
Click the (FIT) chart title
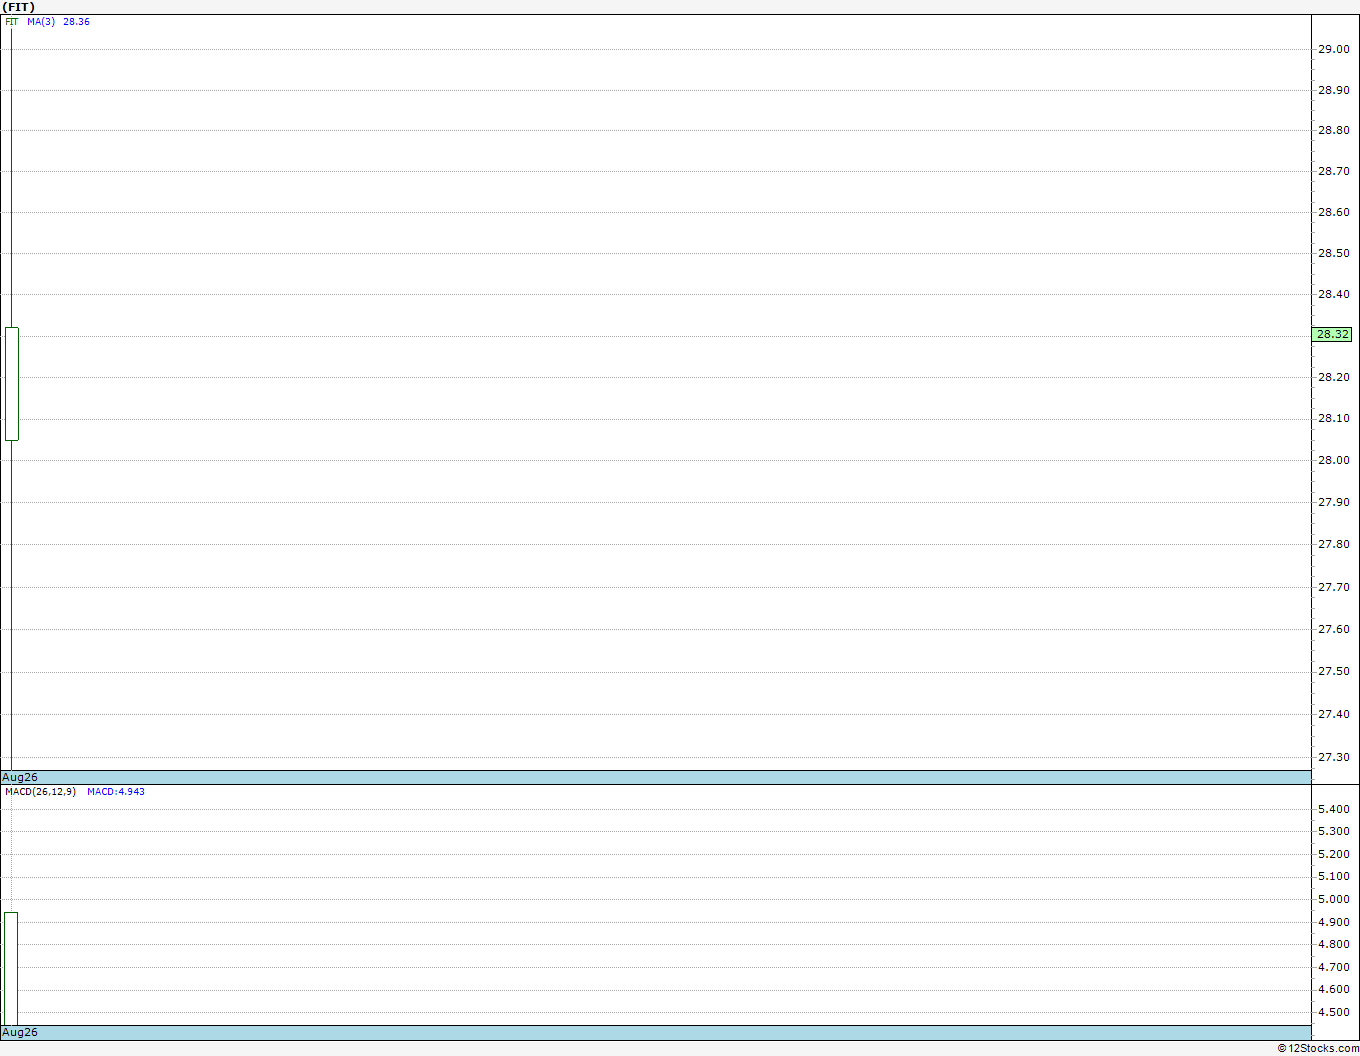(18, 7)
